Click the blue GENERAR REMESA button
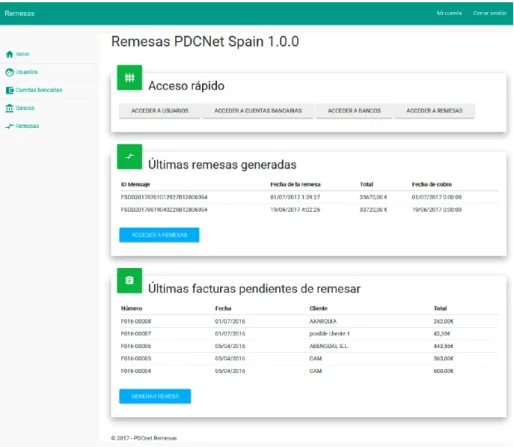Image resolution: width=514 pixels, height=447 pixels. point(155,396)
